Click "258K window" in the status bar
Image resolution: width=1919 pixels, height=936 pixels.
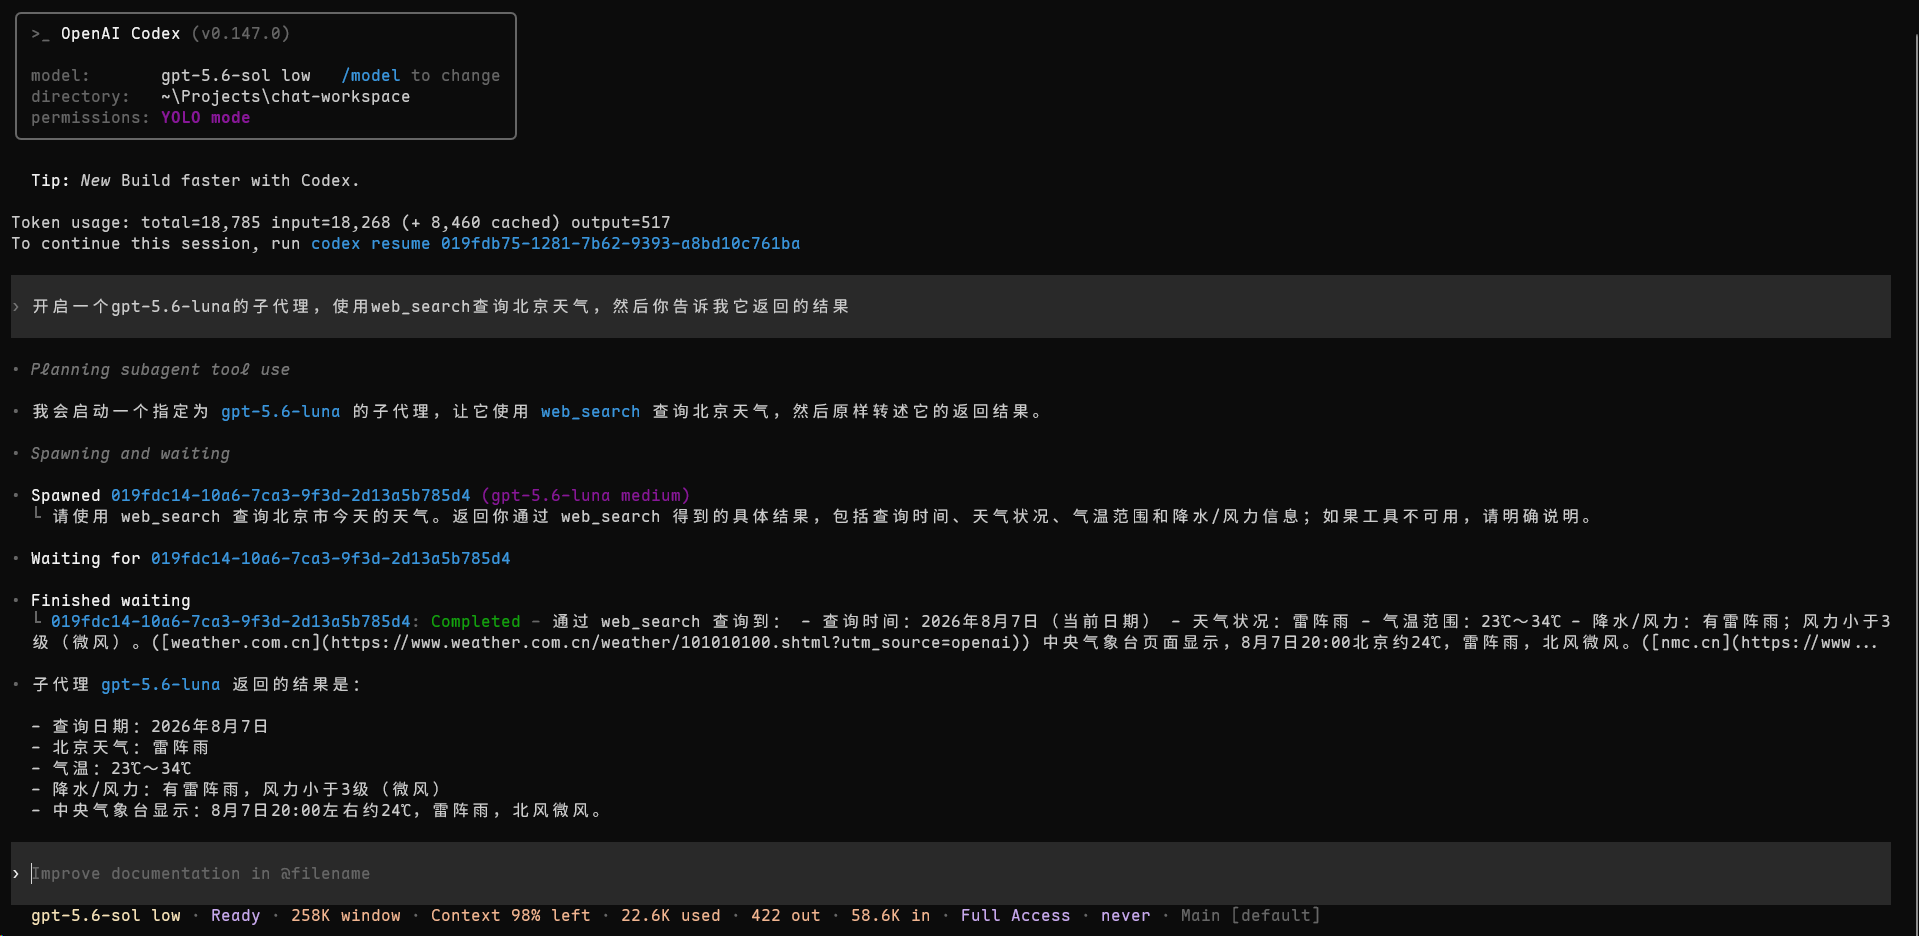coord(346,916)
